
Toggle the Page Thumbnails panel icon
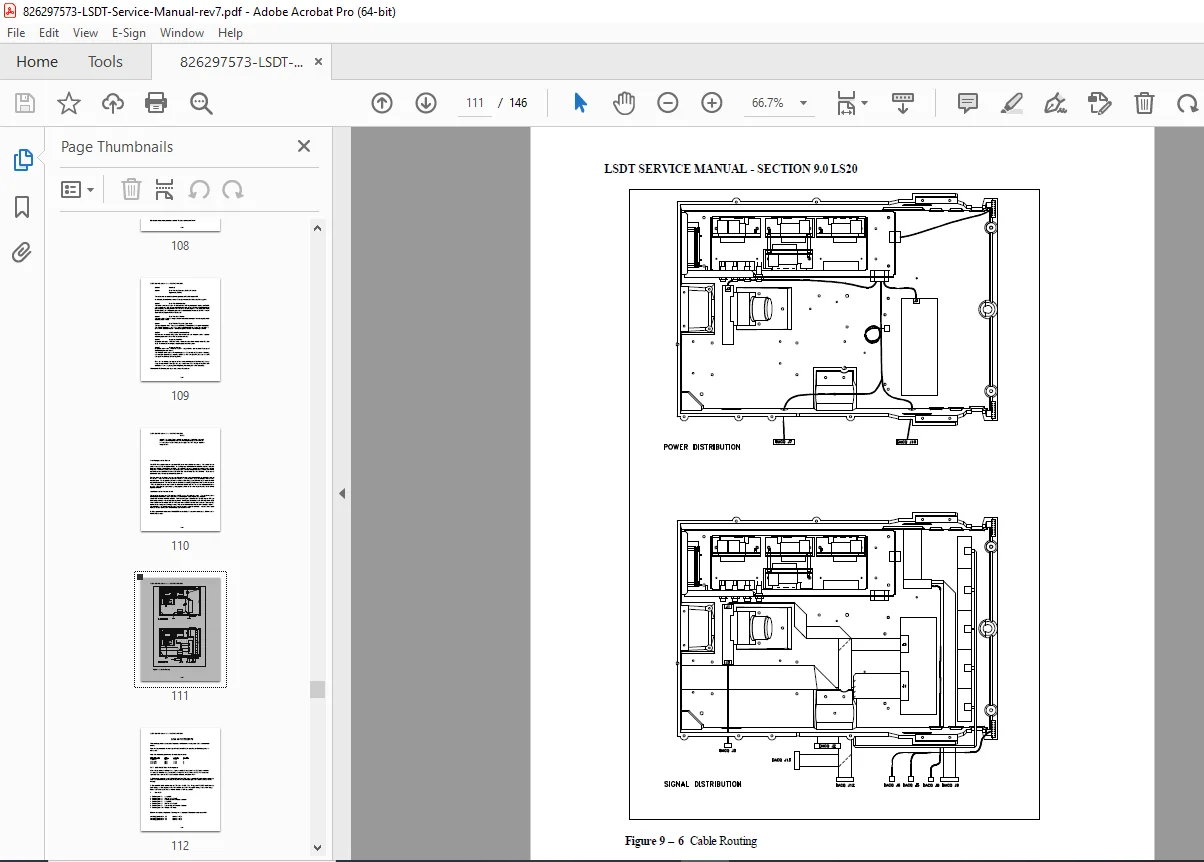coord(22,160)
